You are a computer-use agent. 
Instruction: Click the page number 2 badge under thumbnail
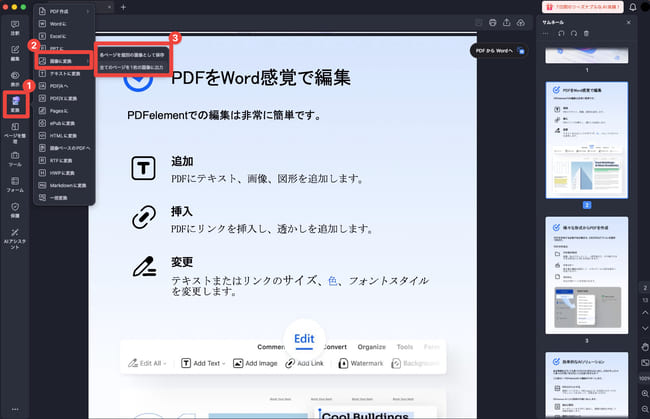point(587,205)
